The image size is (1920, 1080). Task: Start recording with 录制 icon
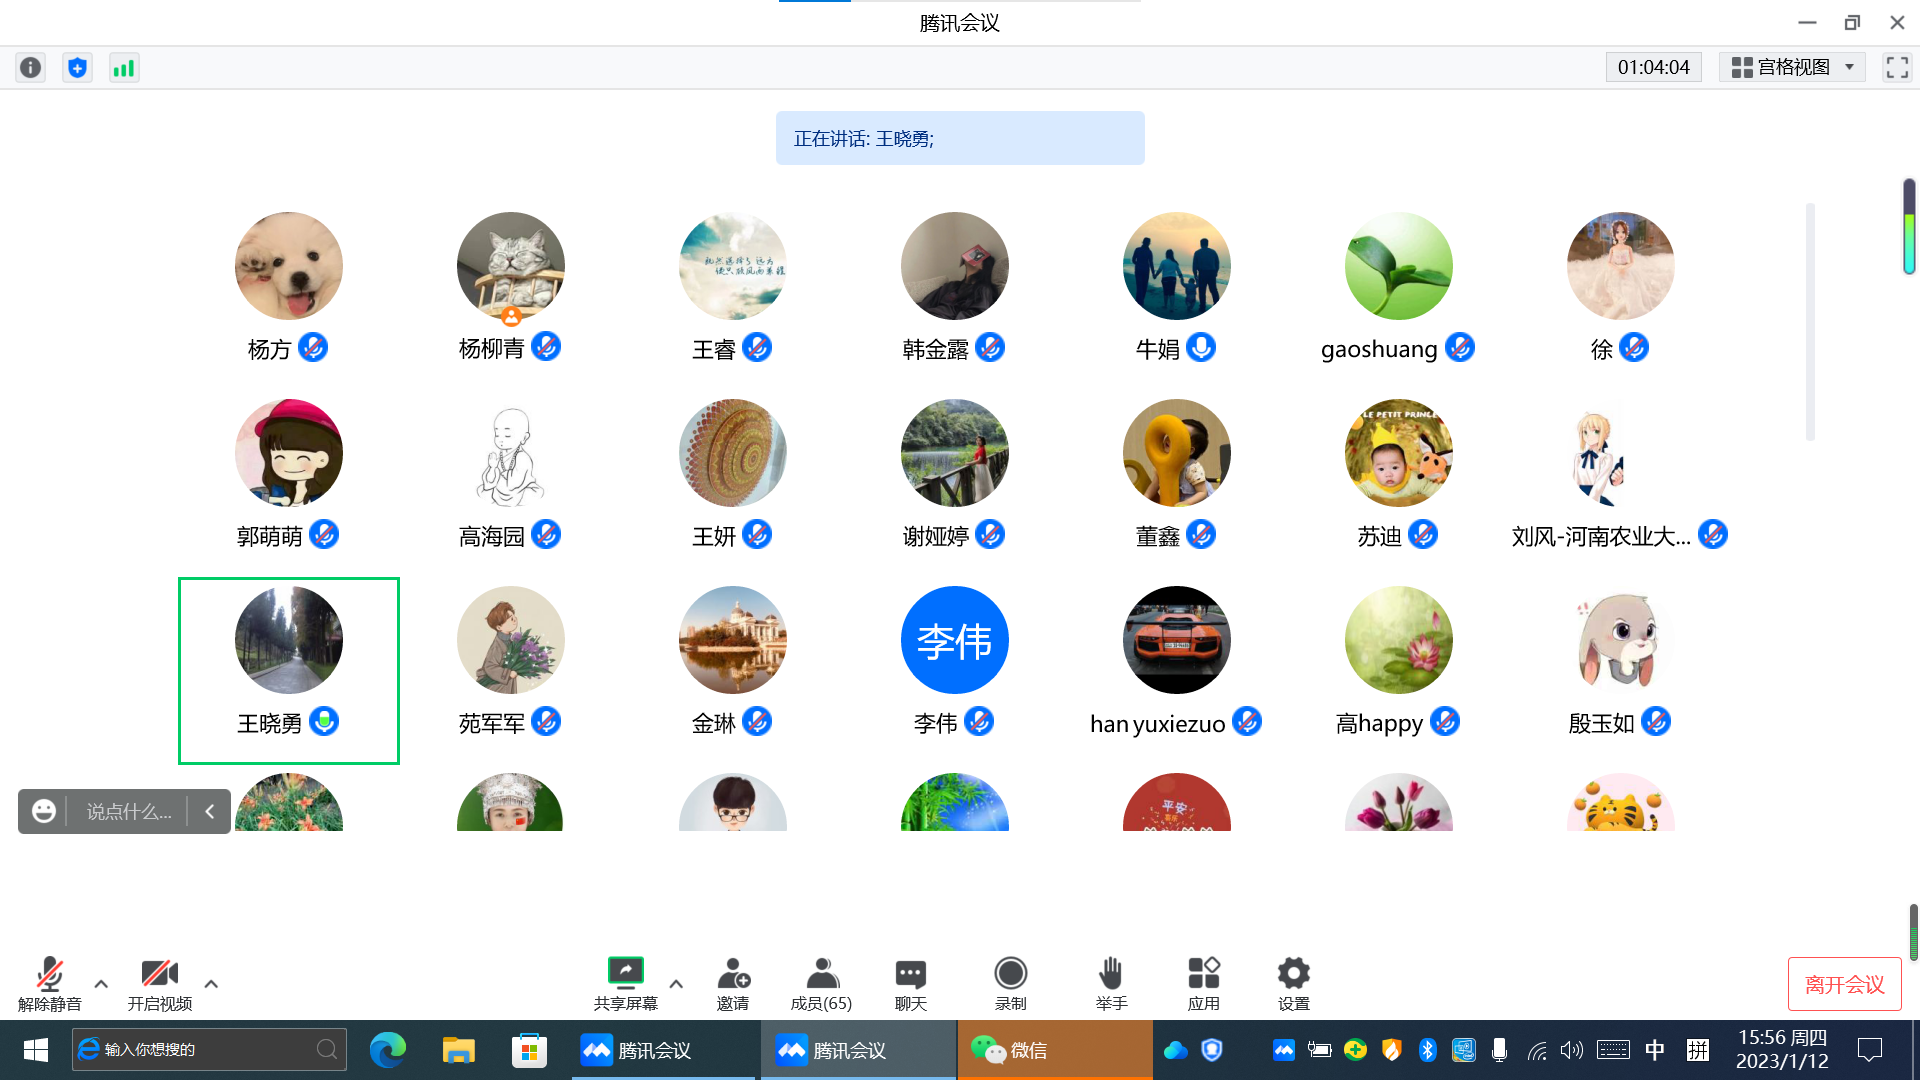(x=1010, y=982)
